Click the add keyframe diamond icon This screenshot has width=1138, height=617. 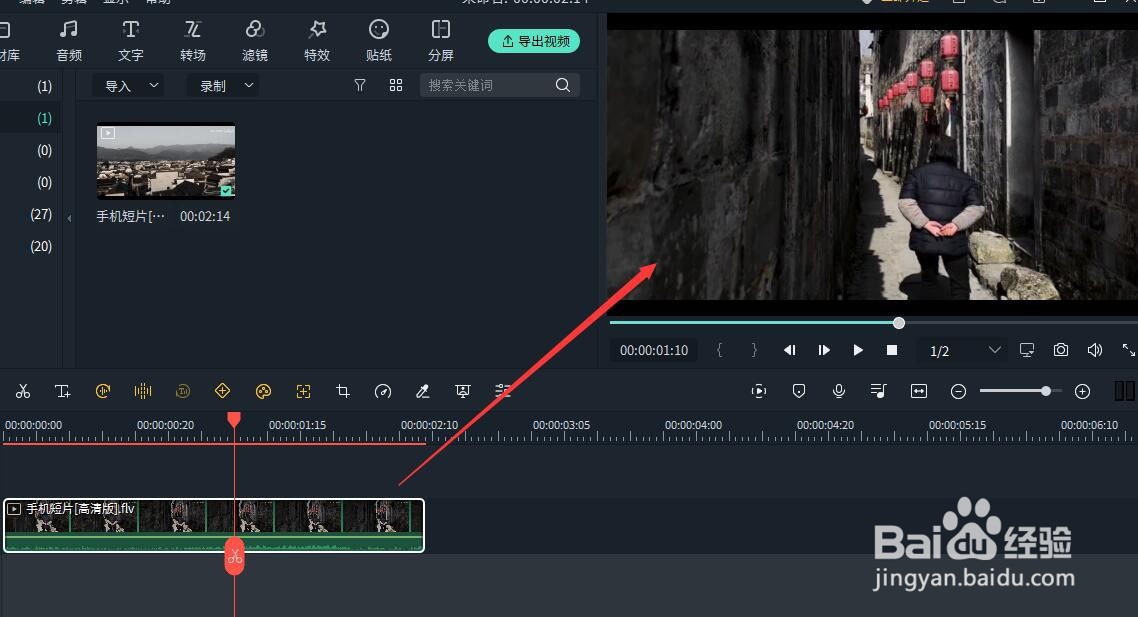(223, 391)
